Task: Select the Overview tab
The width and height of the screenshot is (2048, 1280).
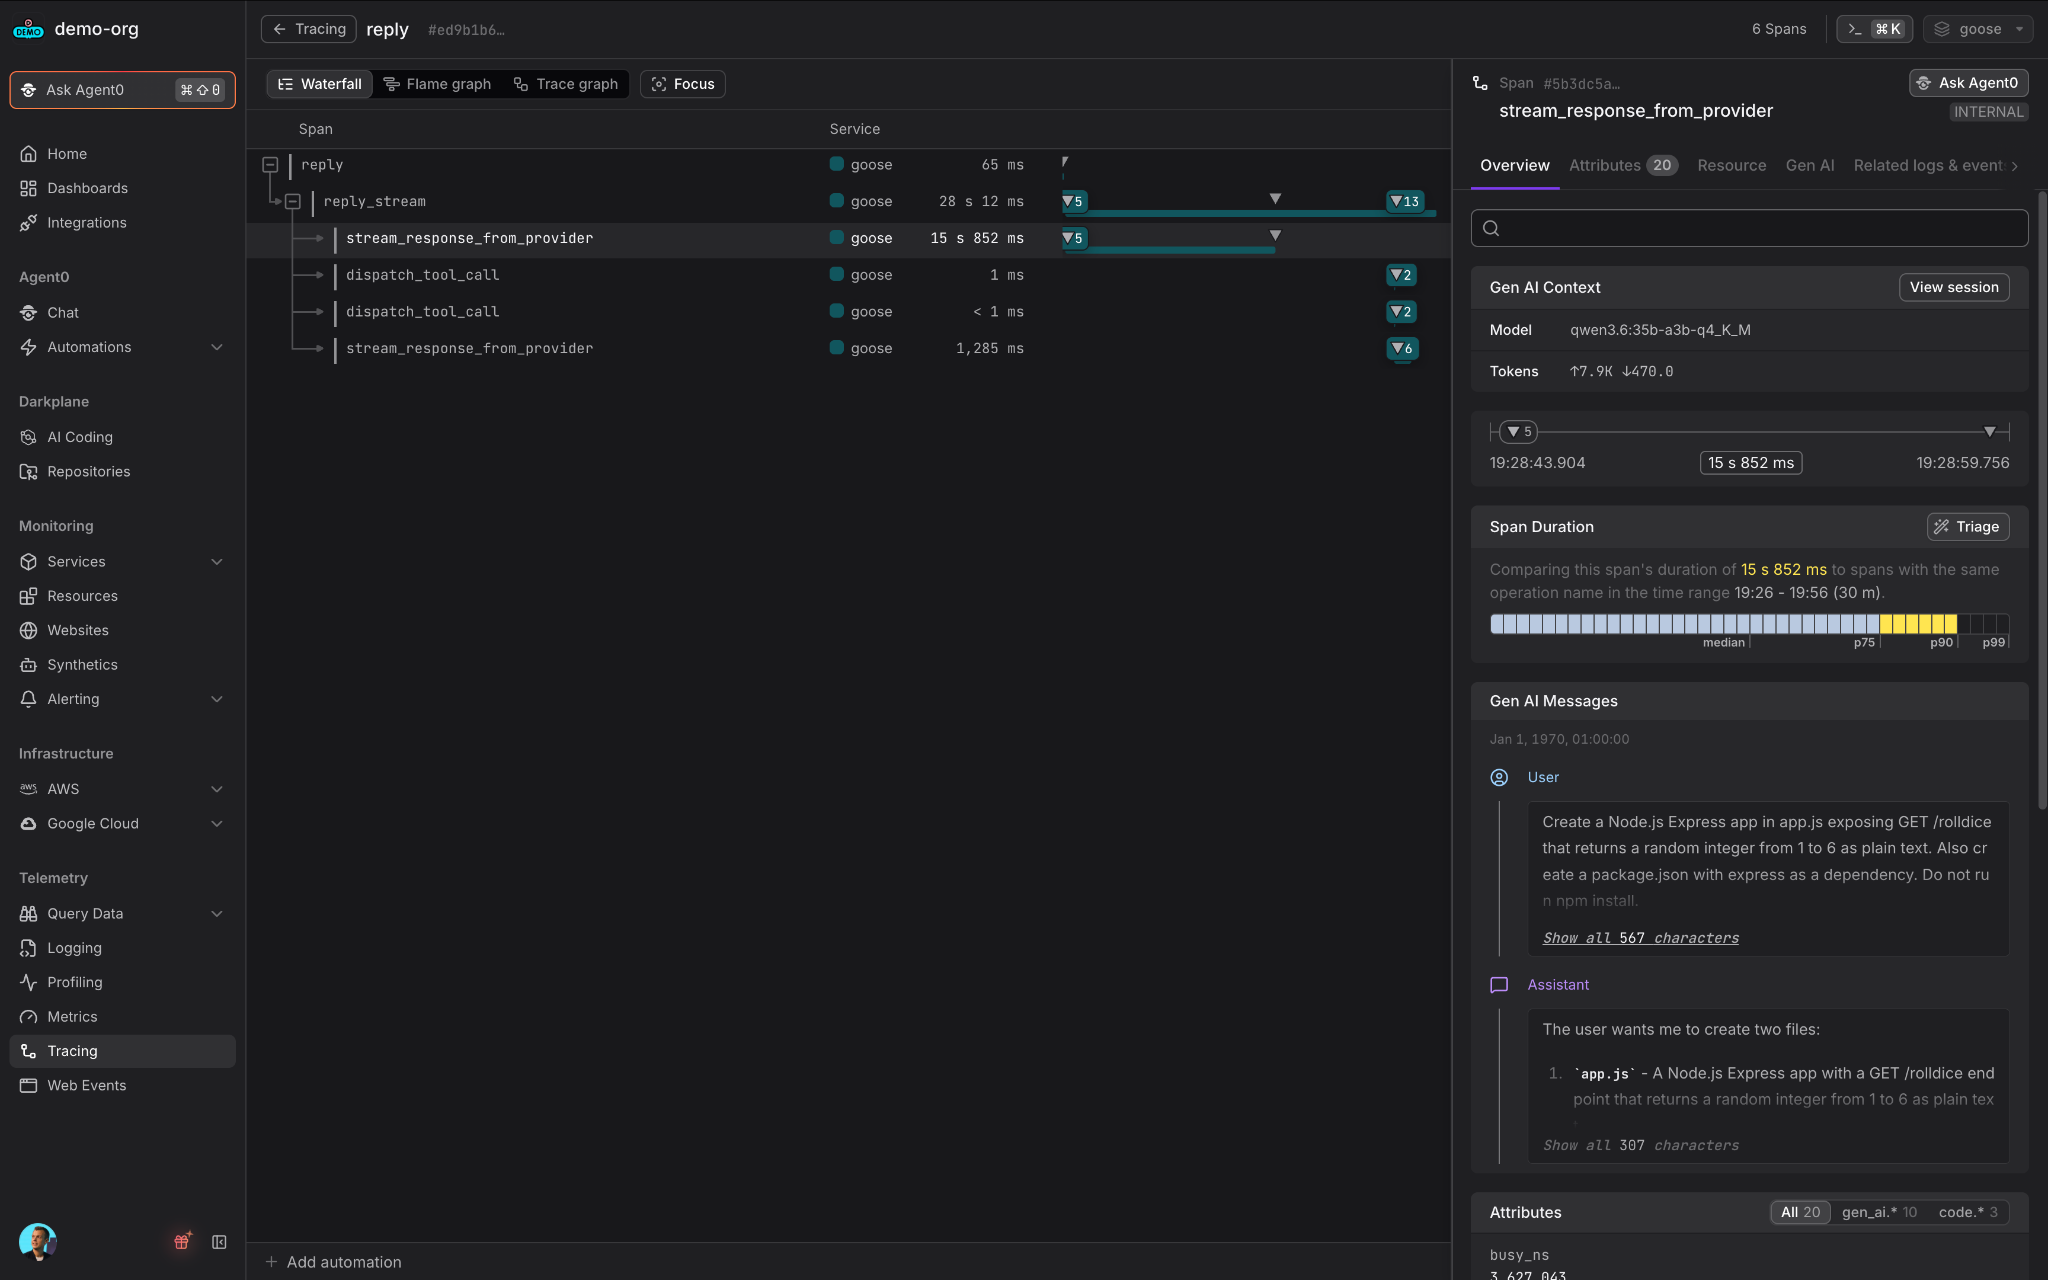Action: click(1514, 166)
